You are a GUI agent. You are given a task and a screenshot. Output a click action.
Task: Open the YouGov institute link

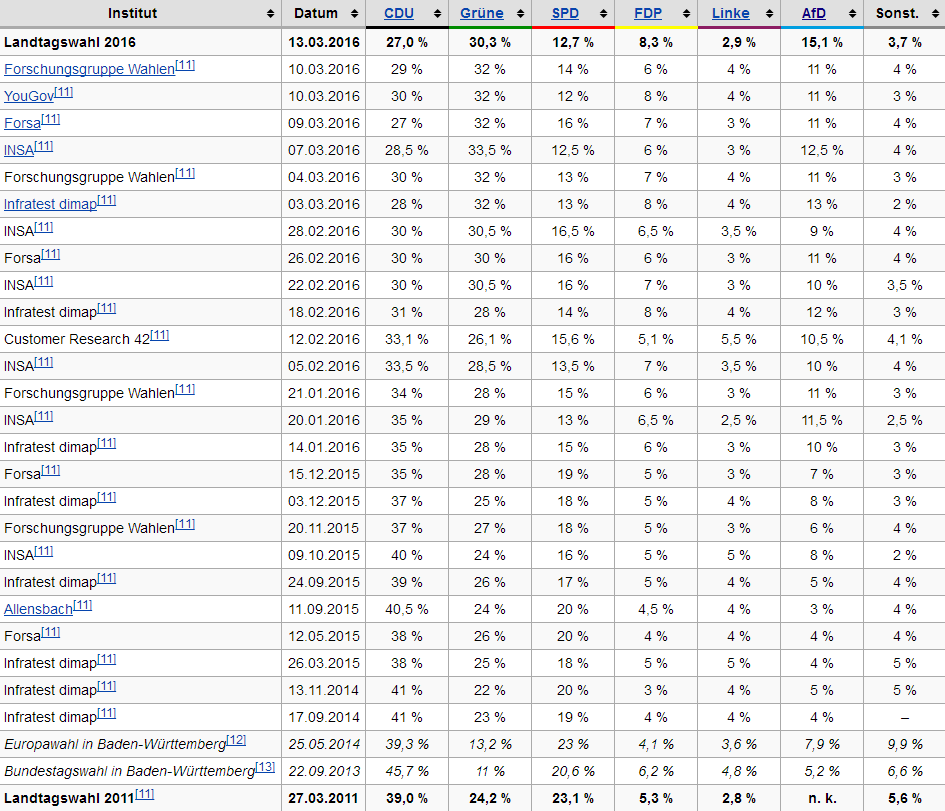29,96
